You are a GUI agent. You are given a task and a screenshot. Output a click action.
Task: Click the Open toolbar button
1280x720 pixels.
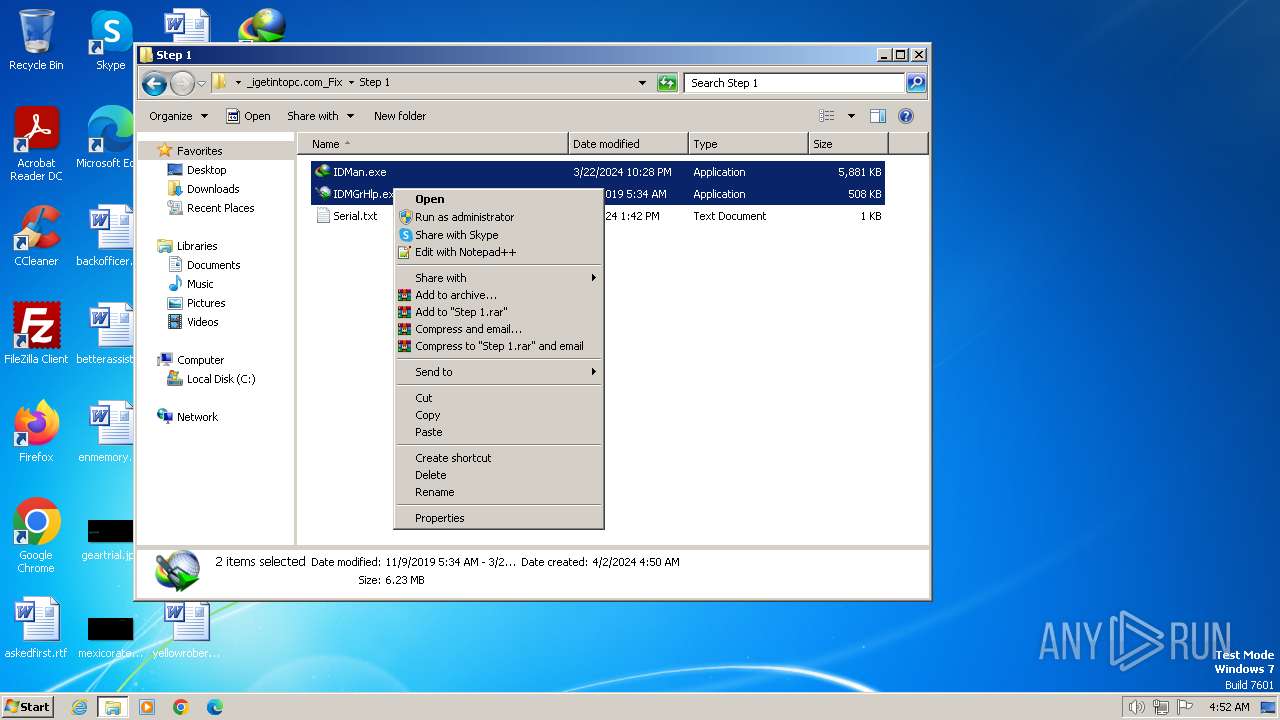tap(248, 116)
